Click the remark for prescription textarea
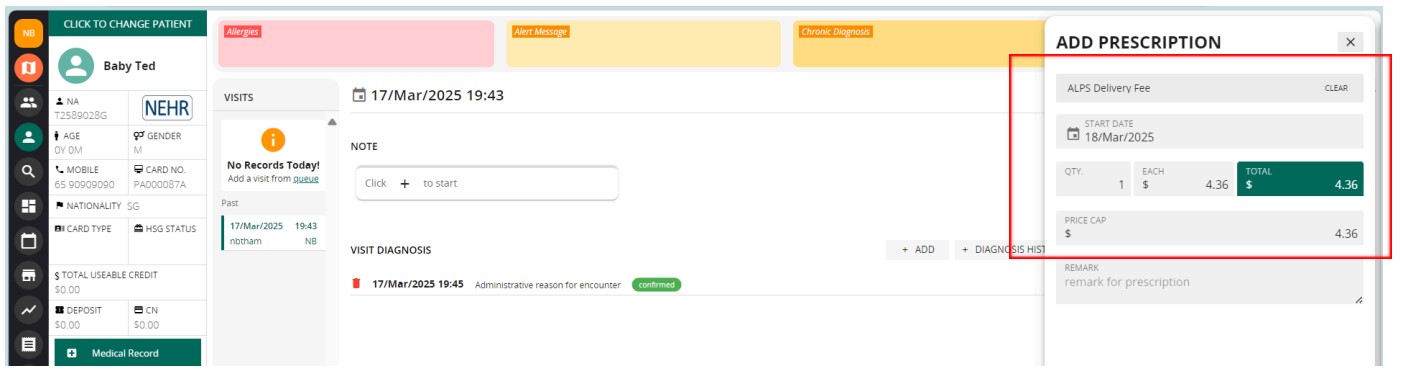 [x=1210, y=281]
